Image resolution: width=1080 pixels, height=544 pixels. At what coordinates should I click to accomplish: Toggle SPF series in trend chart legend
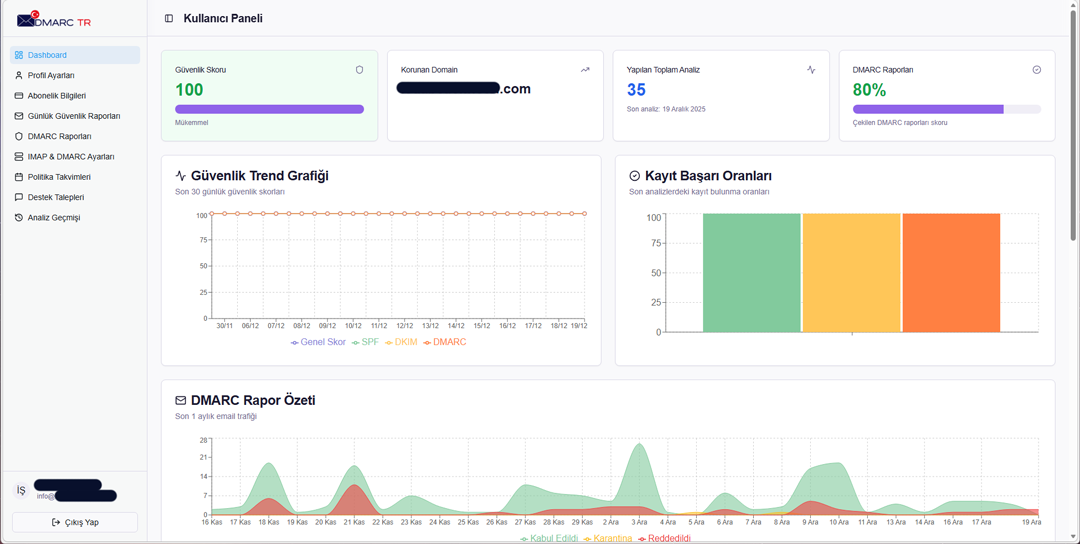coord(365,342)
